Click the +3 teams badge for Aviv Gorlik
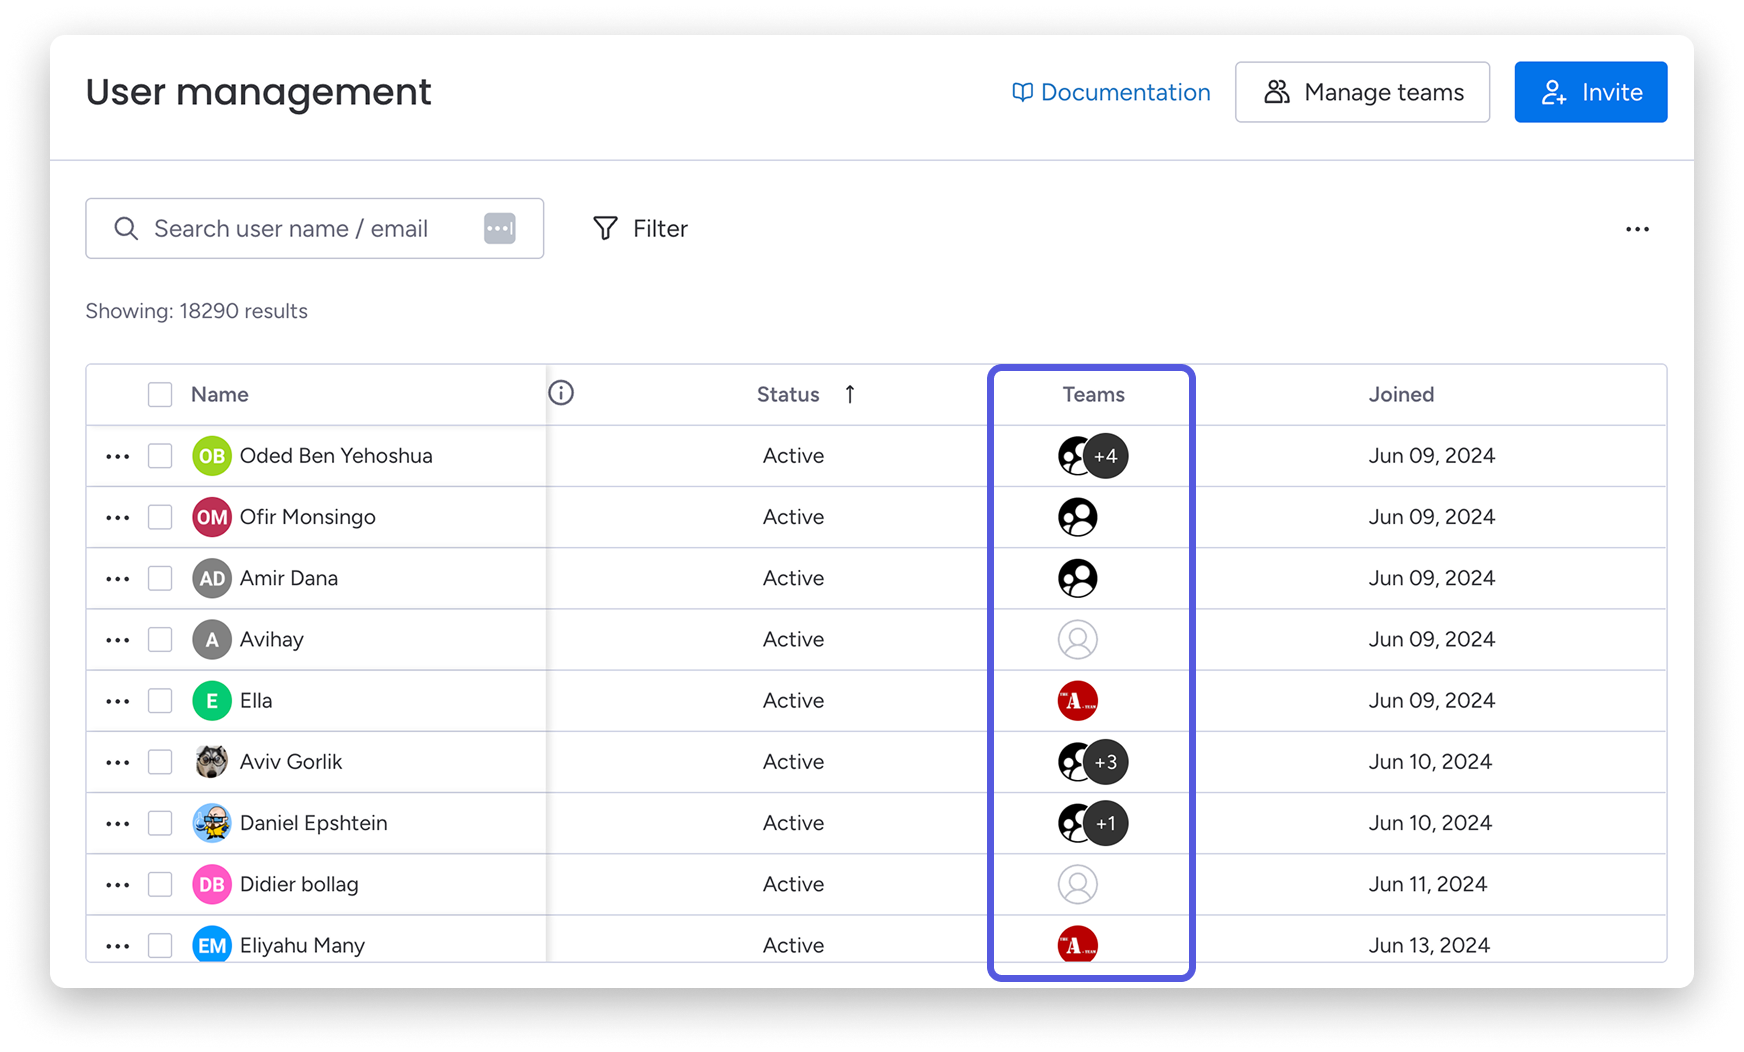This screenshot has height=1052, width=1744. click(1106, 762)
